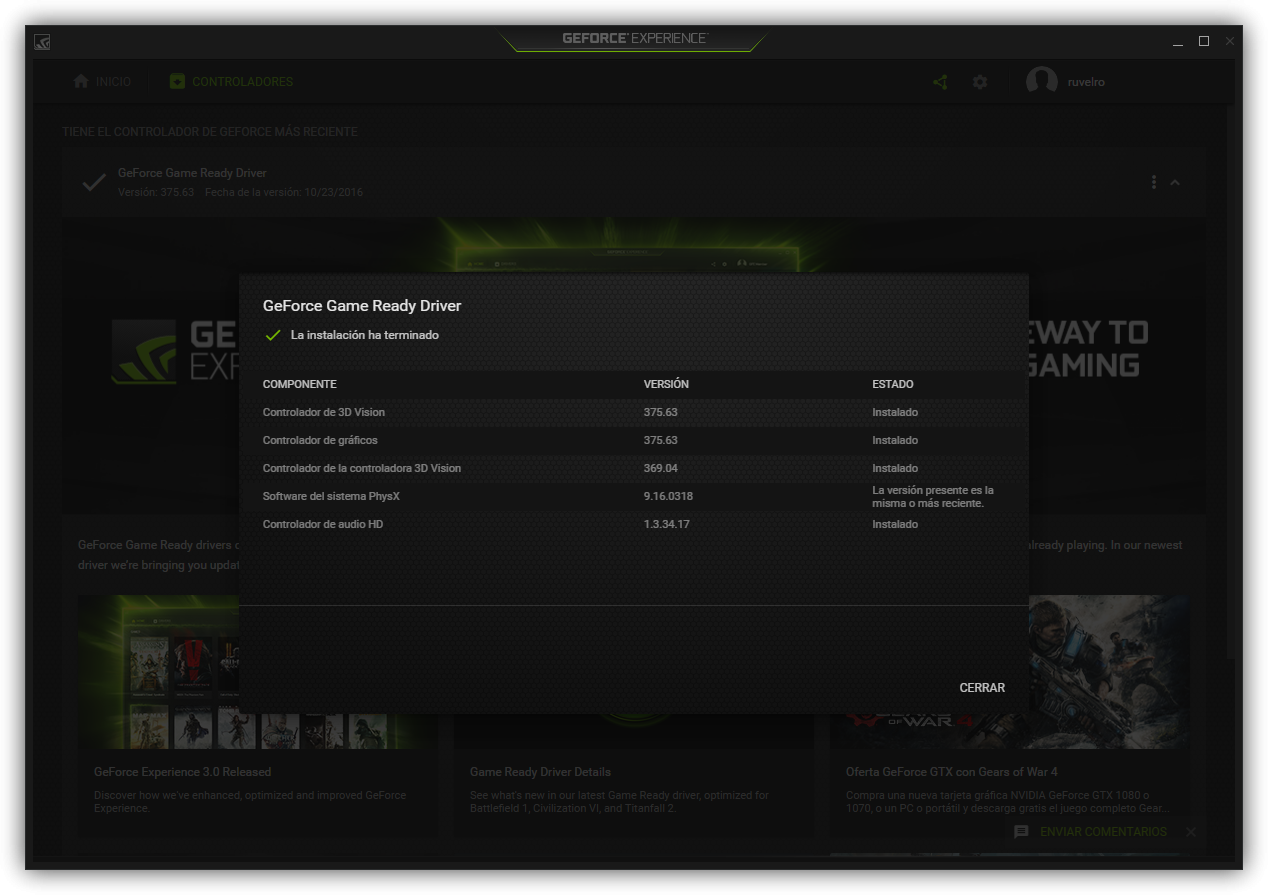Click ENVIAR COMENTARIOS feedback button
Screen dimensions: 1268x895
(1103, 832)
